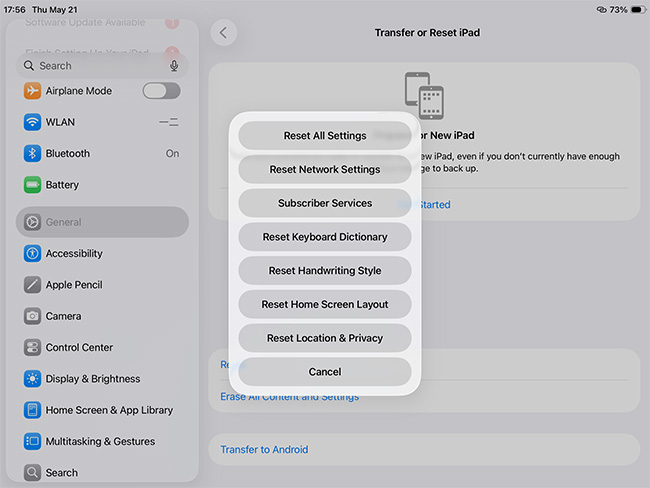The image size is (650, 488).
Task: Tap the Multitasking & Gestures icon
Action: click(x=32, y=441)
